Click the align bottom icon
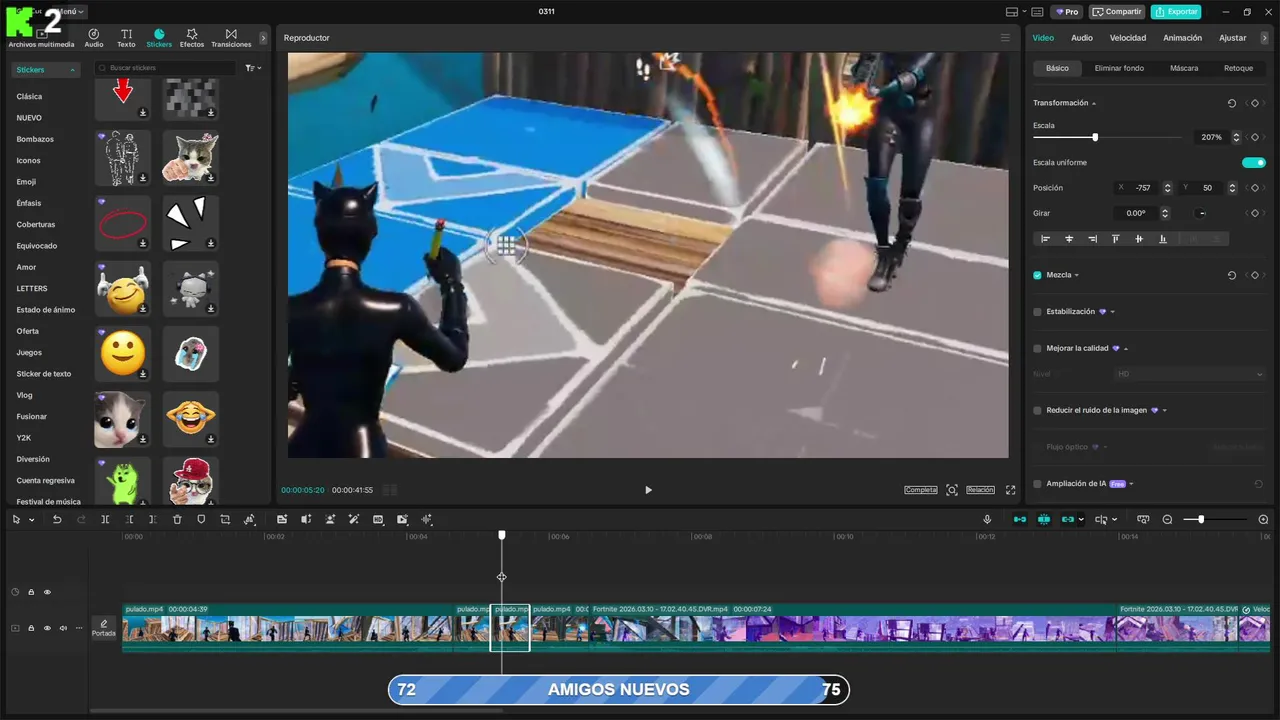The width and height of the screenshot is (1280, 720). tap(1162, 239)
